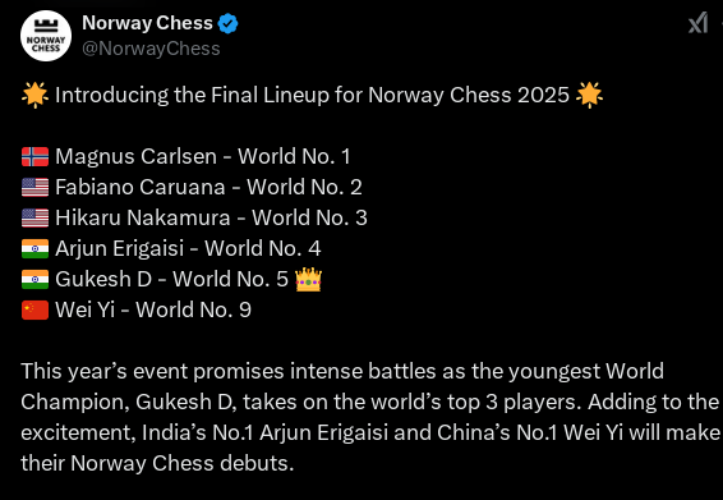Click the US flag beside Hikaru Nakamura
The height and width of the screenshot is (500, 723).
point(34,218)
